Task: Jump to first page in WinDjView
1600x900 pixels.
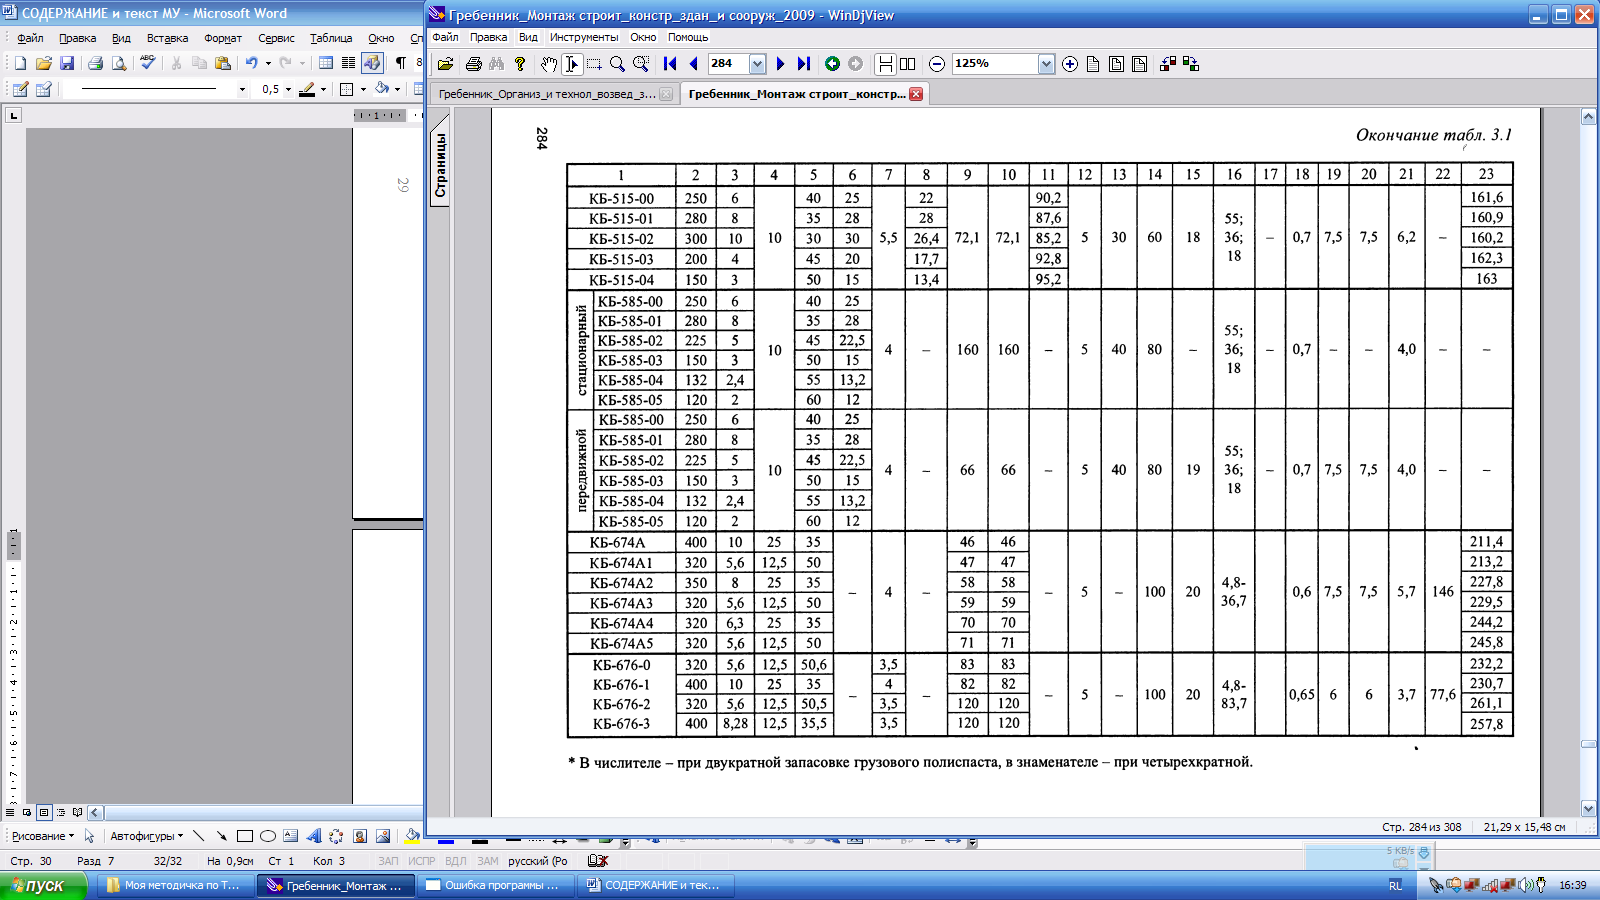Action: coord(670,64)
